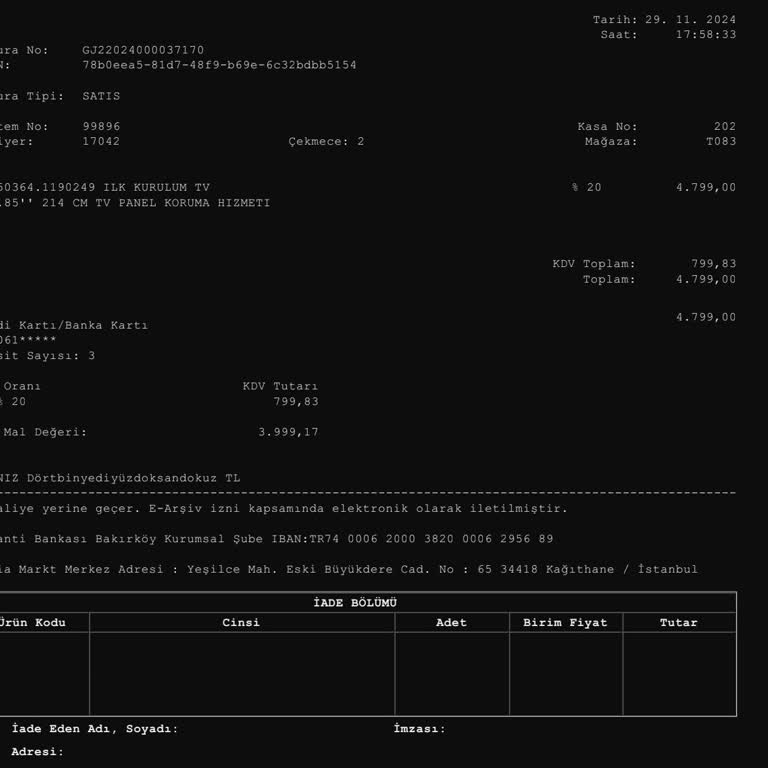Select the Çekmece: 2 text

326,142
